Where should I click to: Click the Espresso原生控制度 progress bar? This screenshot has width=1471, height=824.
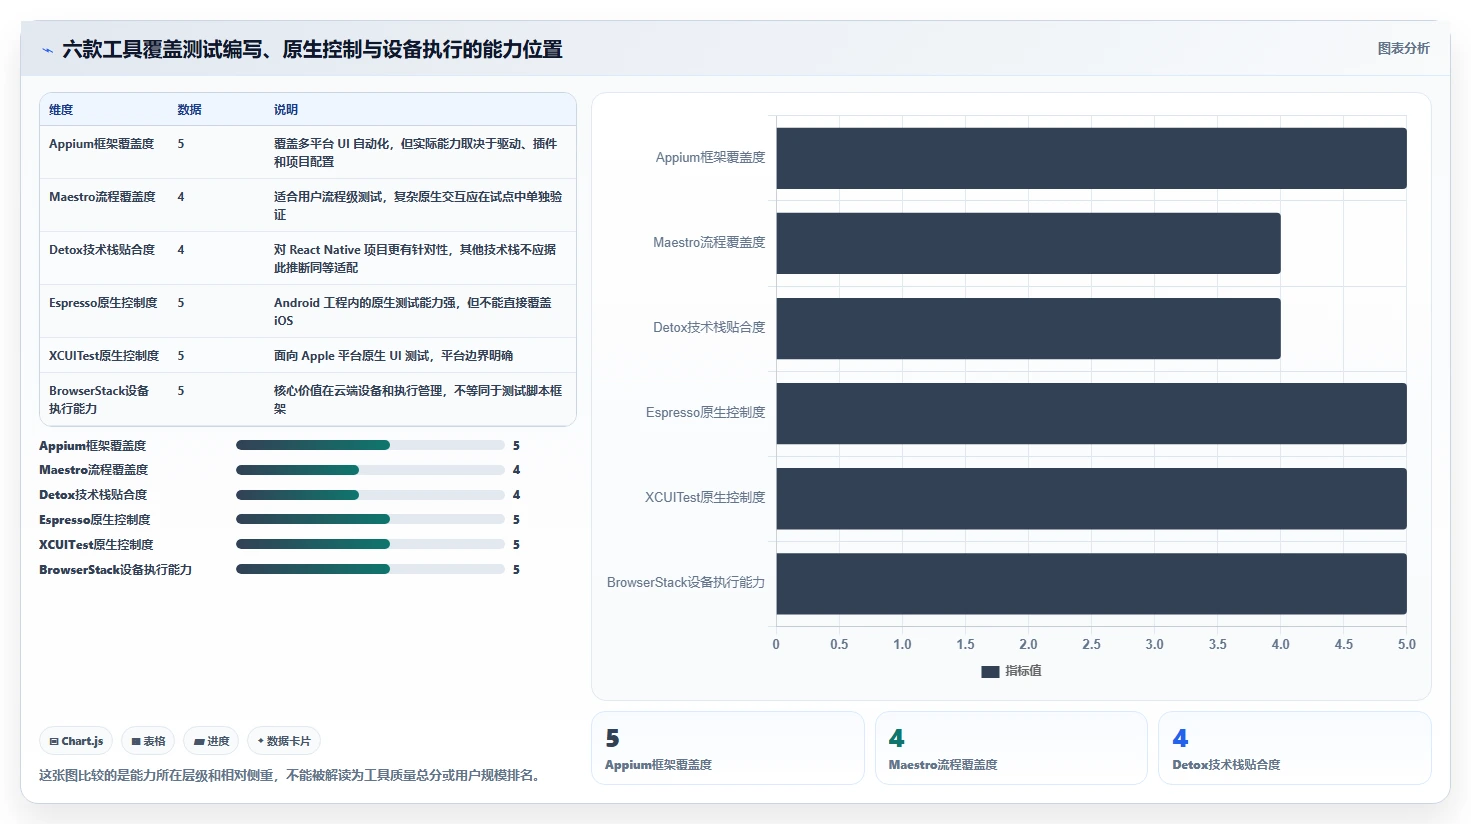click(x=370, y=519)
